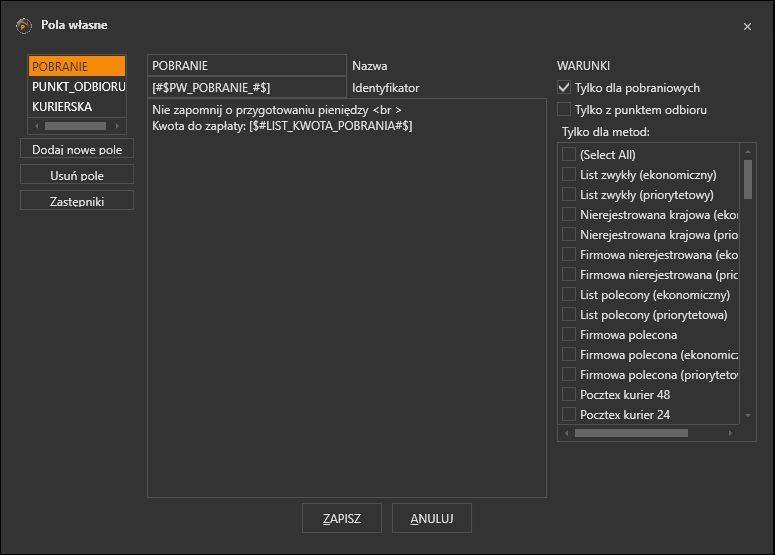The width and height of the screenshot is (775, 555).
Task: Click left arrow of field list scrollbar
Action: 37,126
